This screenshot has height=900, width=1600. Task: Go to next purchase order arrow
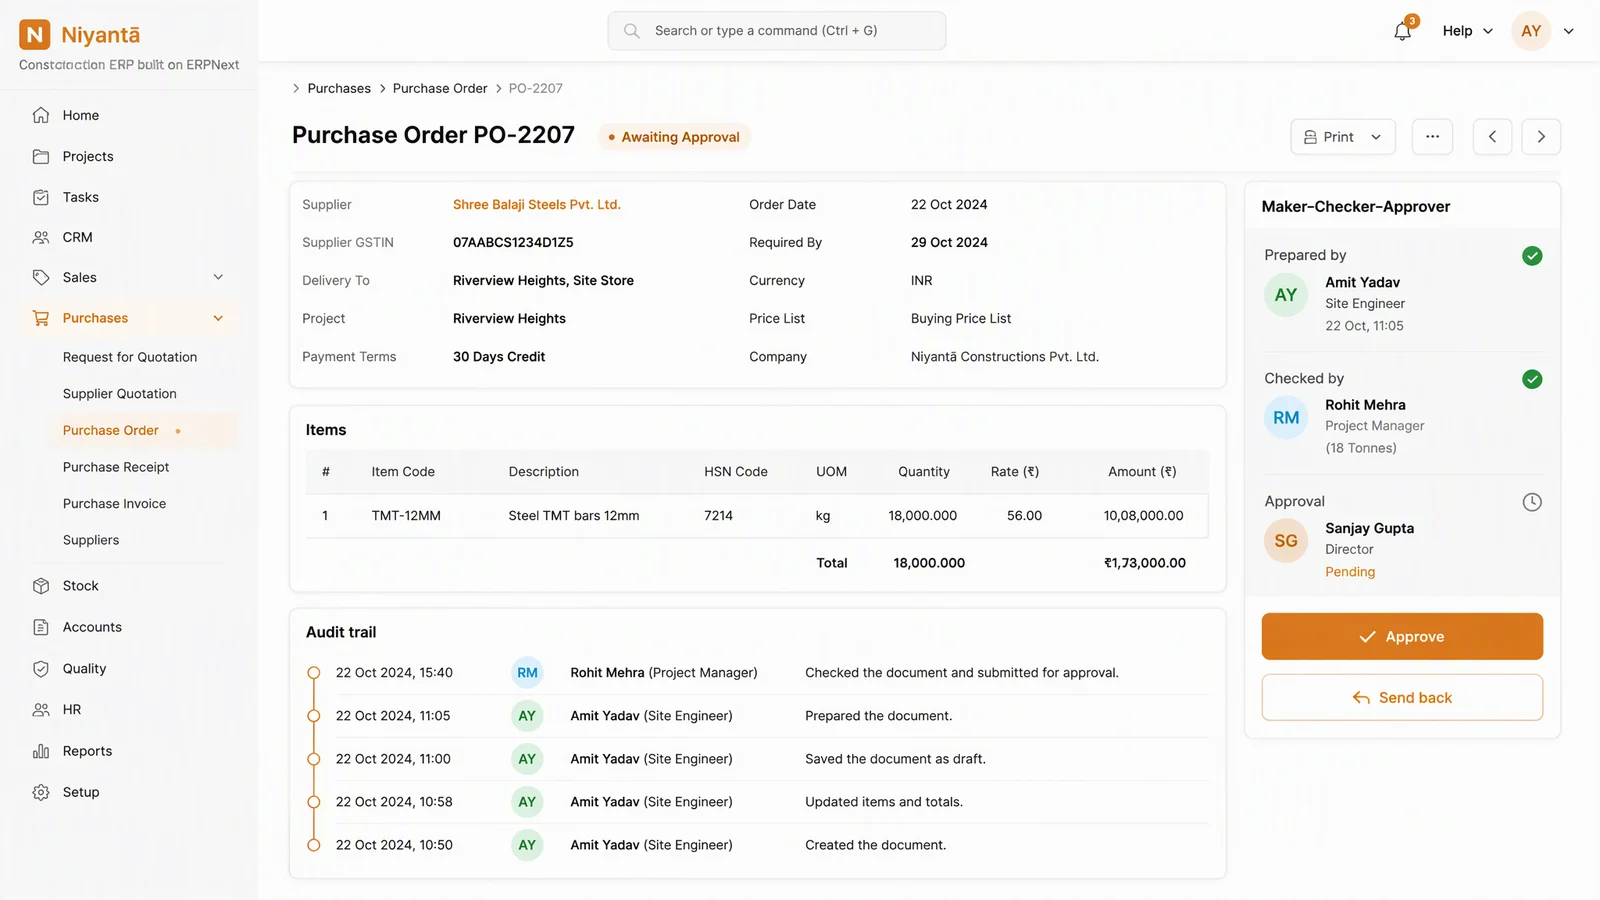click(1541, 137)
